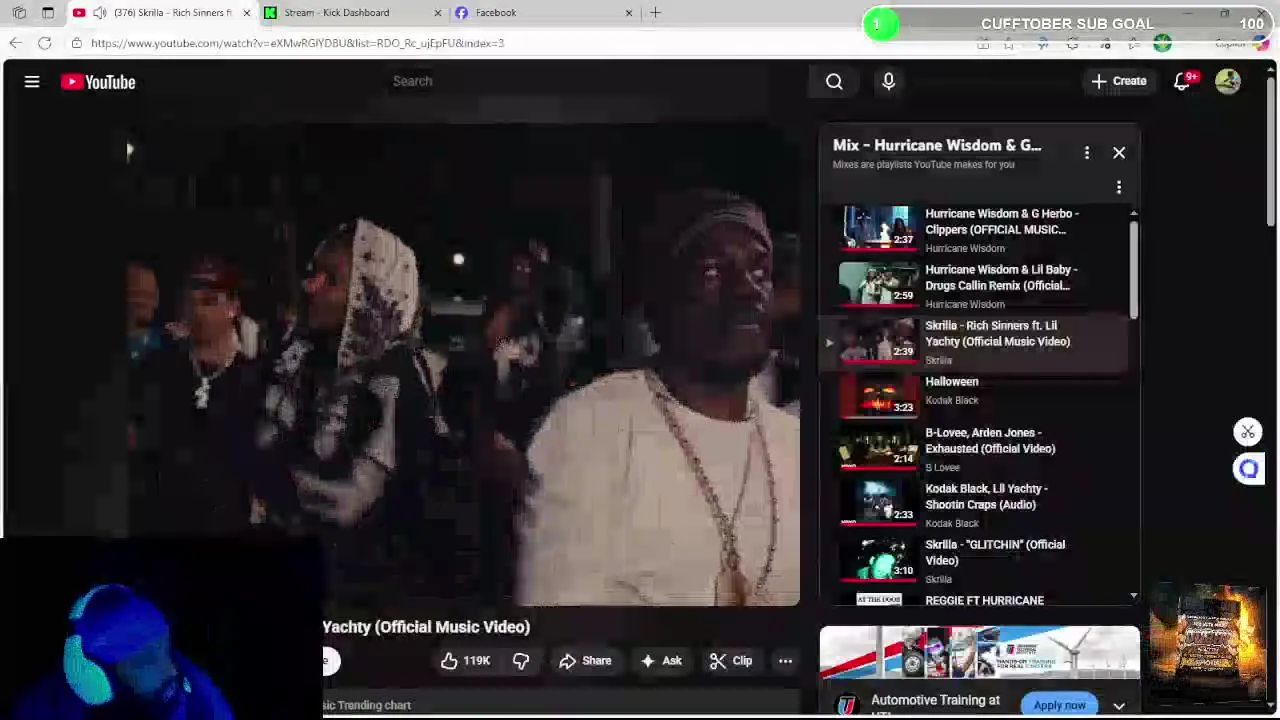Select REGGIE FT HURRICANE playlist item

[x=975, y=599]
